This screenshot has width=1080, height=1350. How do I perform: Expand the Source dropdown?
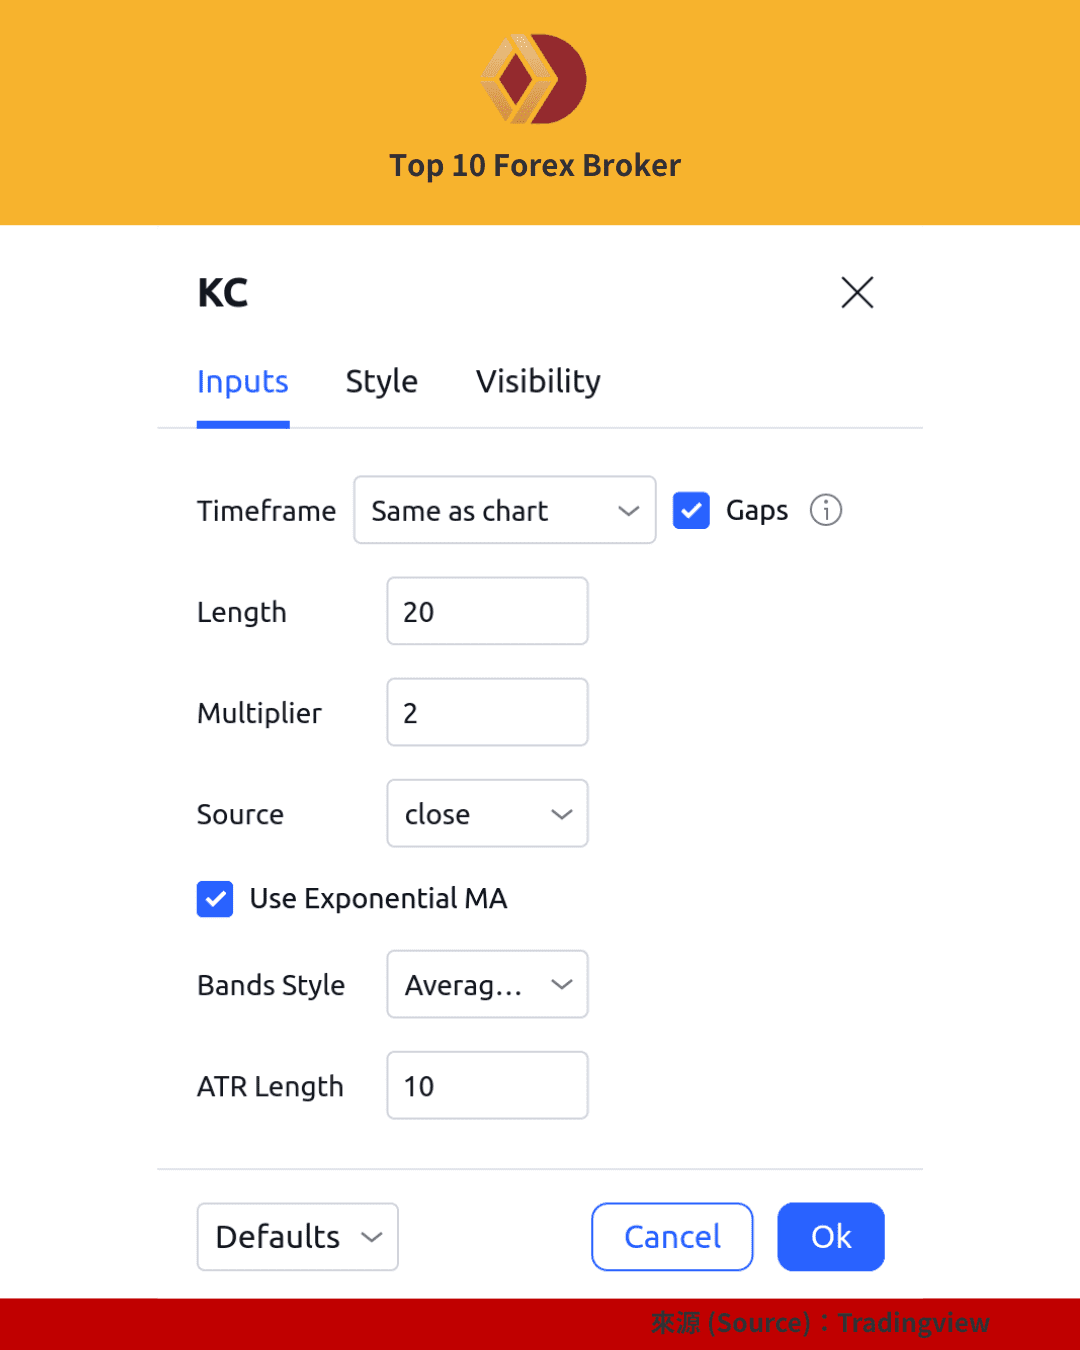487,814
